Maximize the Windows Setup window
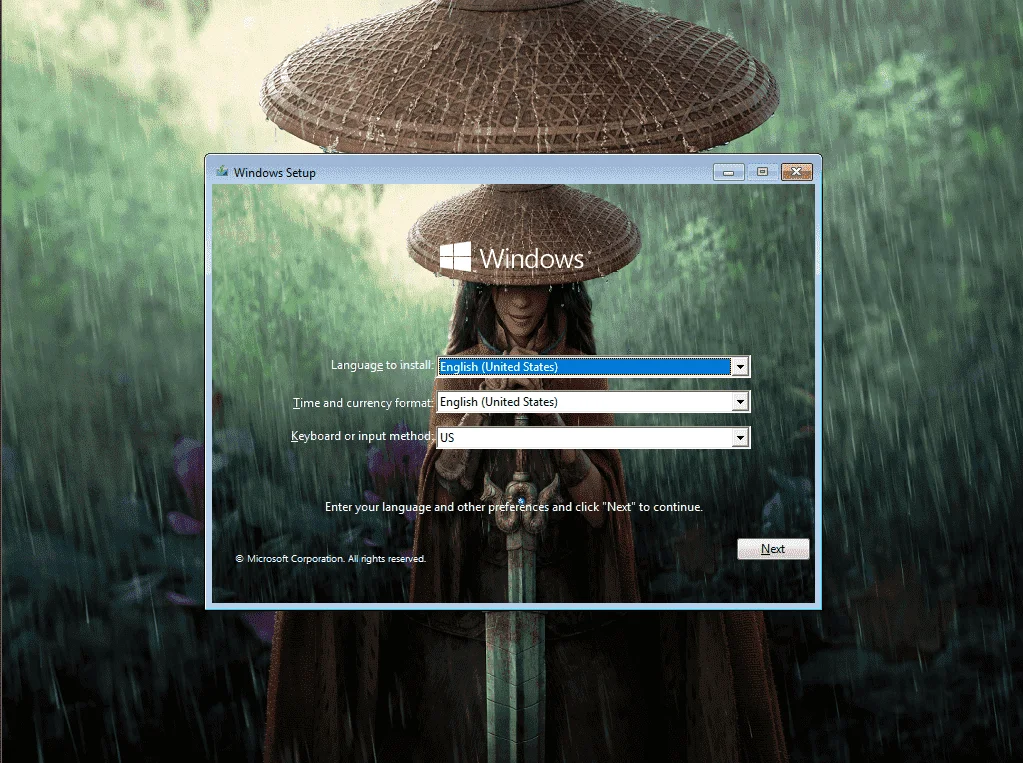This screenshot has height=763, width=1023. pyautogui.click(x=762, y=172)
